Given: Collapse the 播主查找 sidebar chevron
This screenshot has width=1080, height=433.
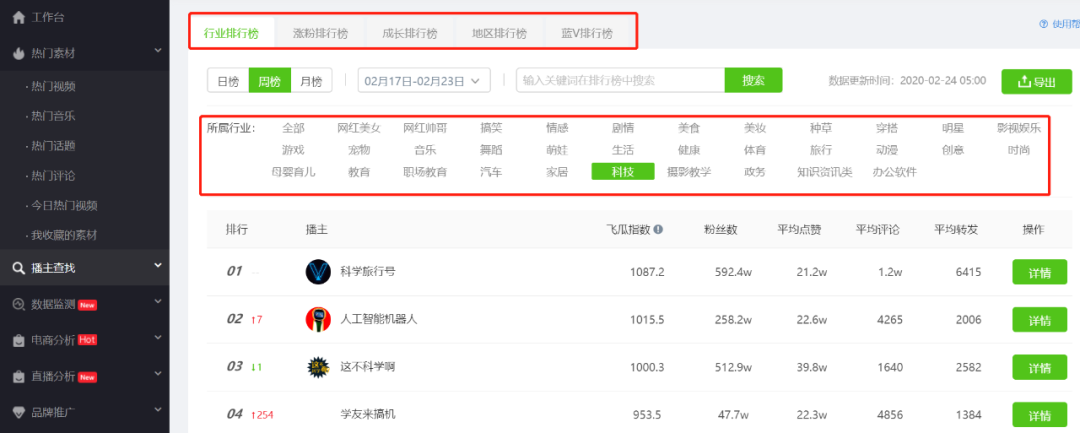Looking at the screenshot, I should pyautogui.click(x=158, y=265).
